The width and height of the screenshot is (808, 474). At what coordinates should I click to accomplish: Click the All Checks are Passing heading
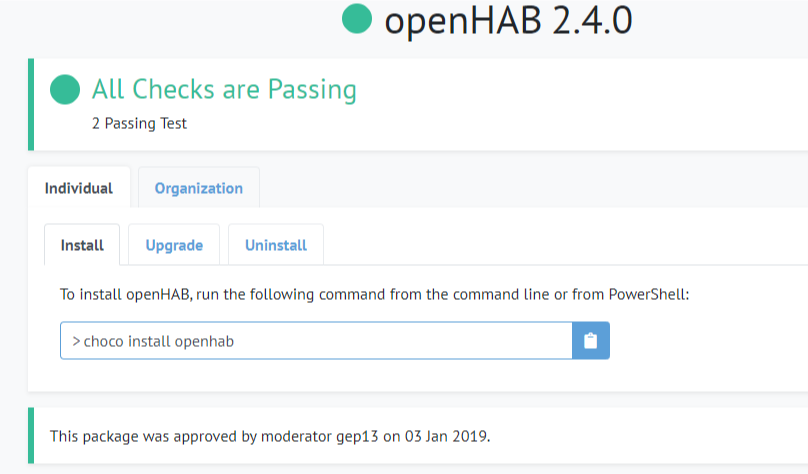click(x=224, y=90)
